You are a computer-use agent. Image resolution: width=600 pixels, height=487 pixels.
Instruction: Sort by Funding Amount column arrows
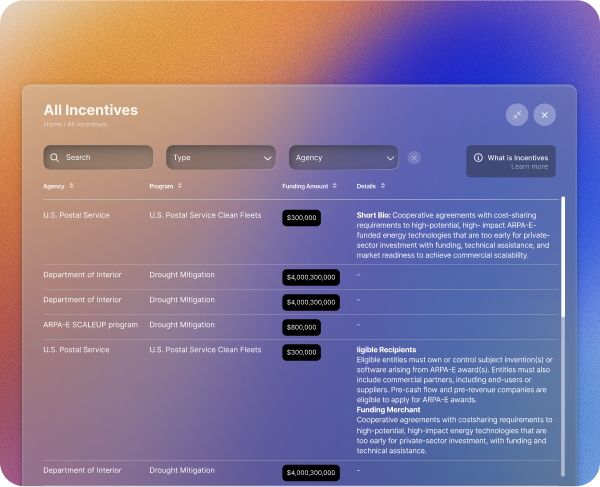[x=335, y=186]
